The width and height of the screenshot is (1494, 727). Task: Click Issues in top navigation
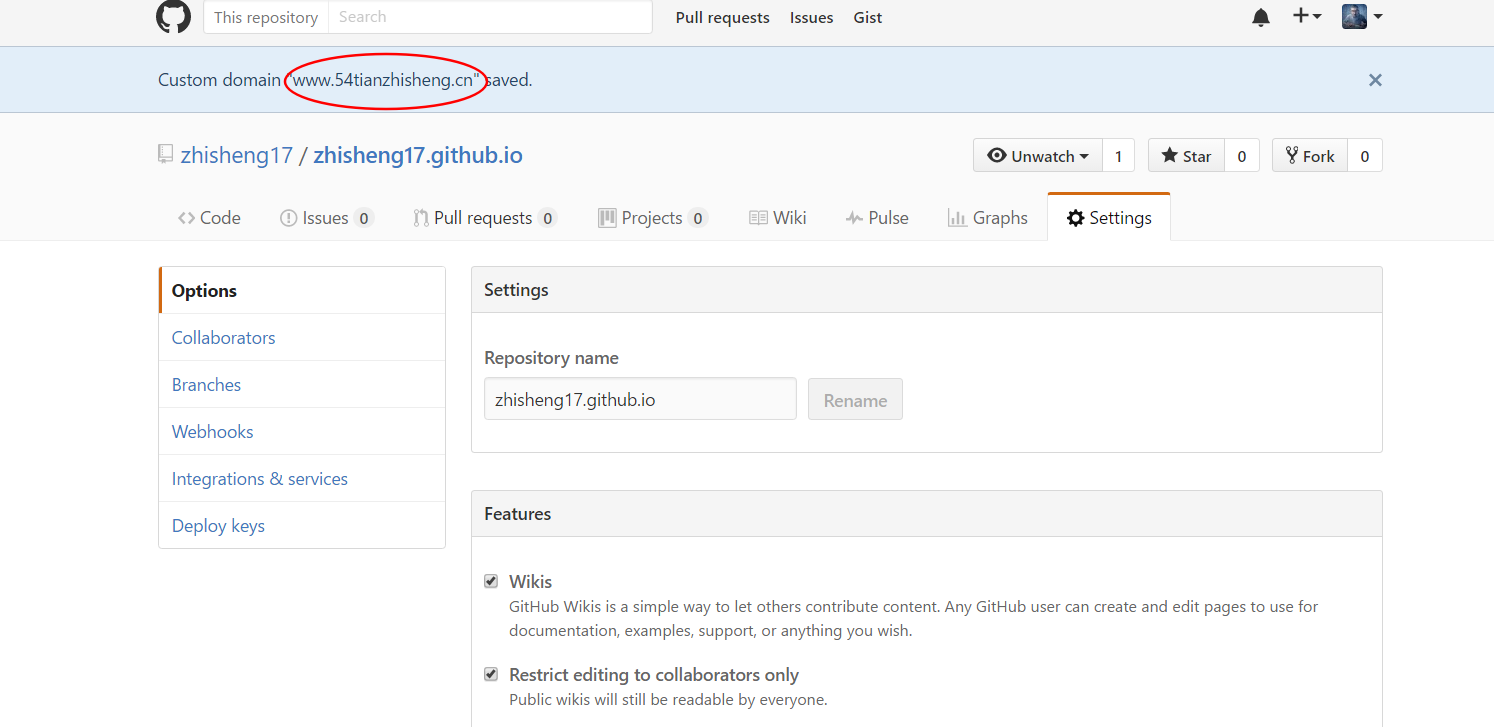(811, 17)
